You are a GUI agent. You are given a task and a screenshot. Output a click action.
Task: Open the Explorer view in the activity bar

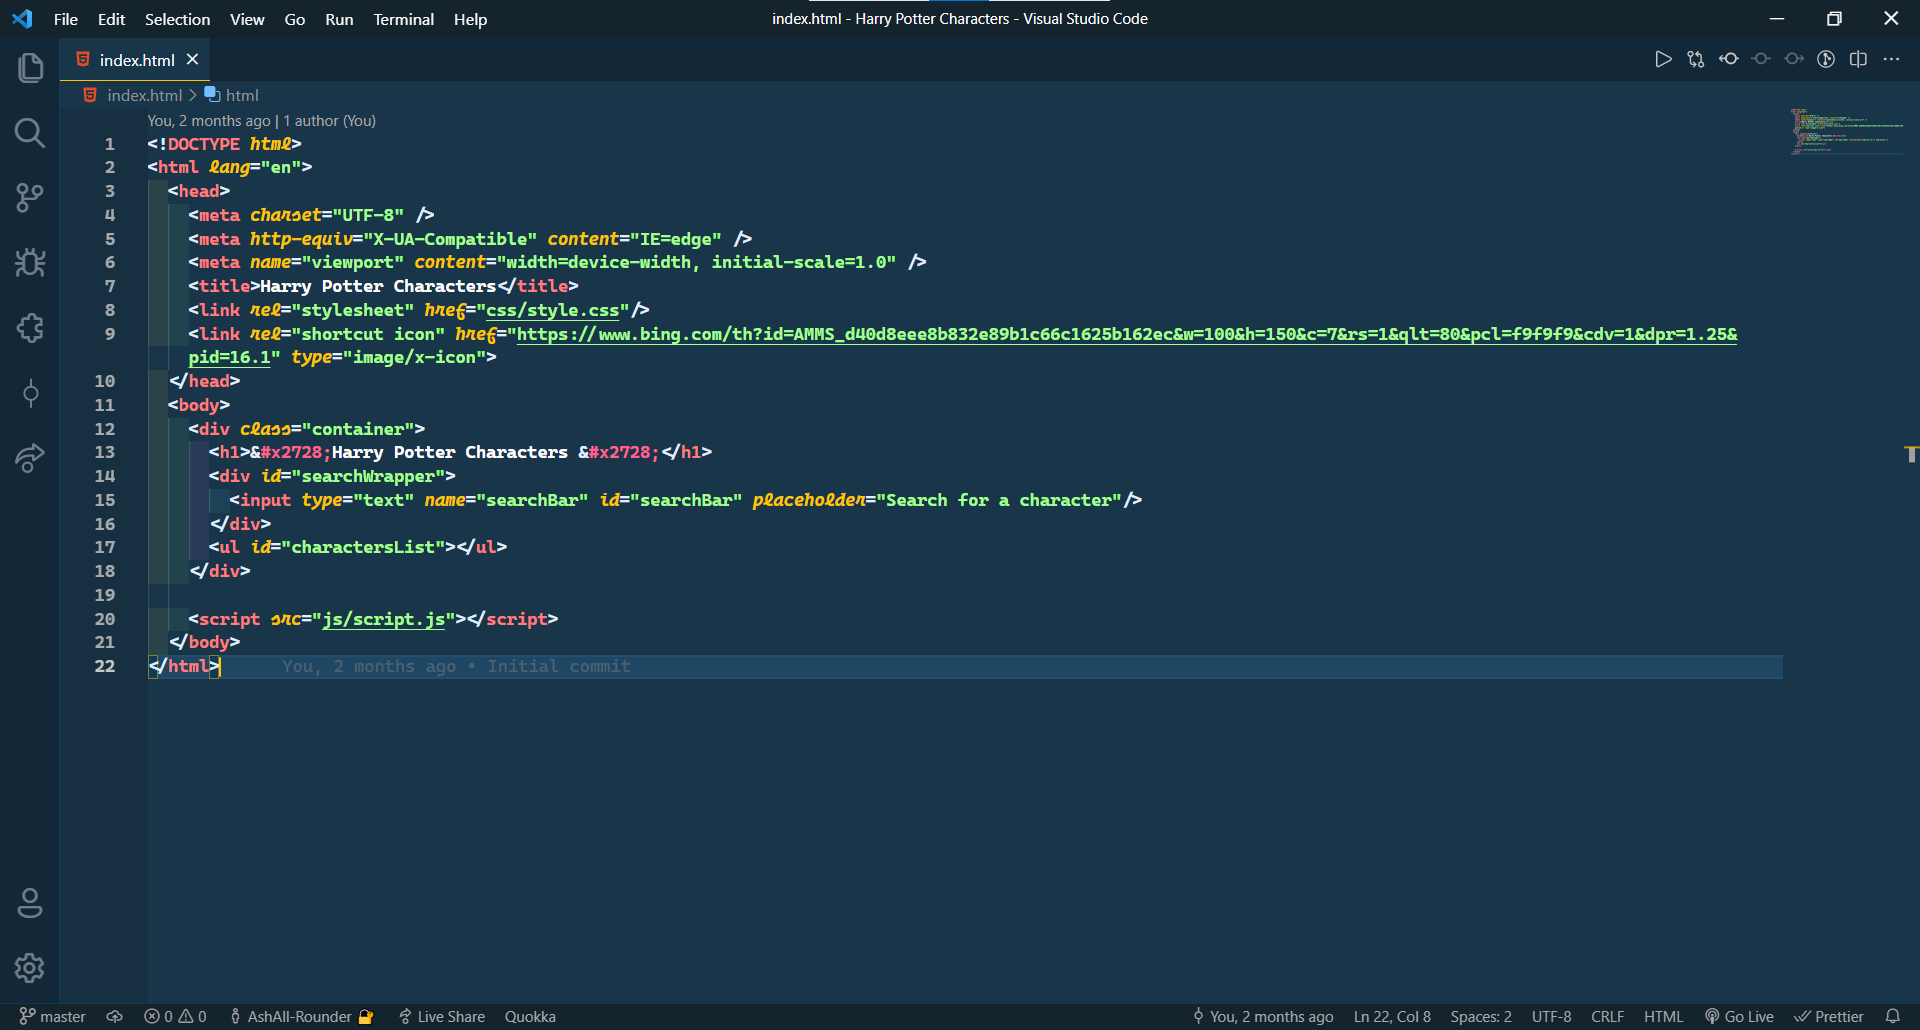tap(30, 68)
